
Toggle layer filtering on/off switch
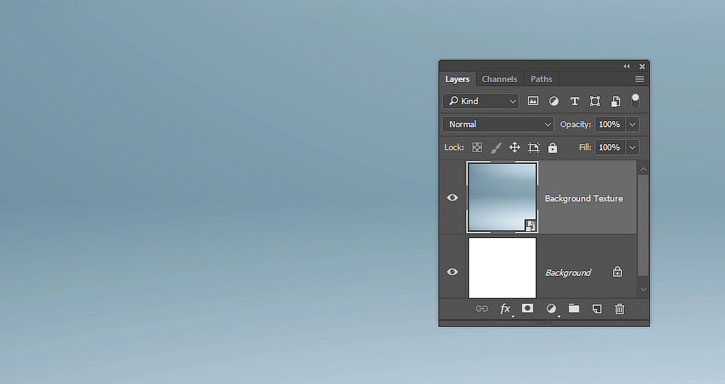click(636, 101)
